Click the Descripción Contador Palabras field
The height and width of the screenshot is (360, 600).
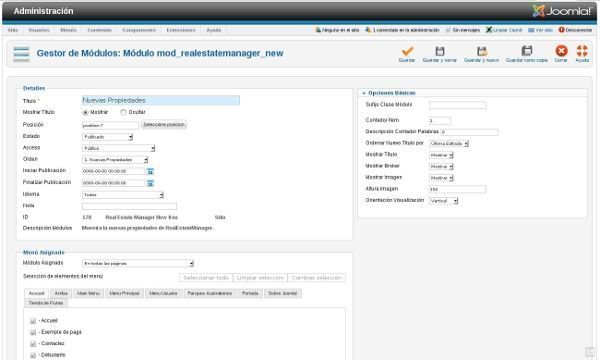click(470, 132)
